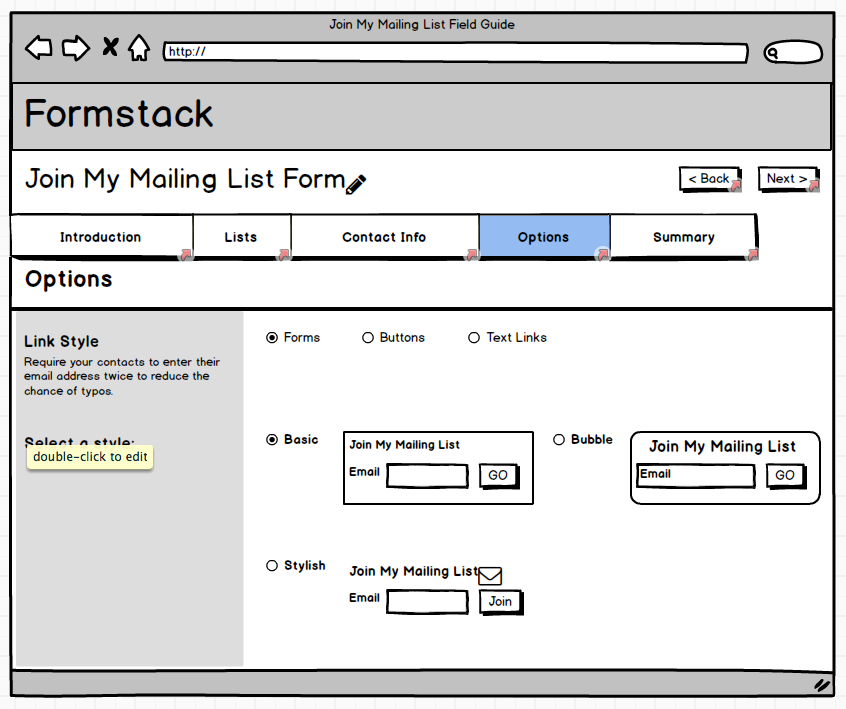The width and height of the screenshot is (846, 709).
Task: Click the Next > button
Action: point(788,179)
